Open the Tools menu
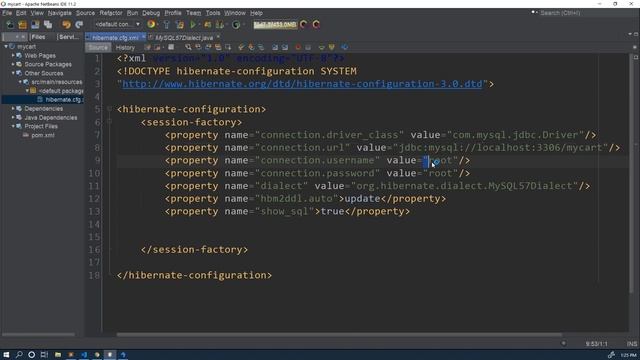This screenshot has width=640, height=360. (213, 13)
